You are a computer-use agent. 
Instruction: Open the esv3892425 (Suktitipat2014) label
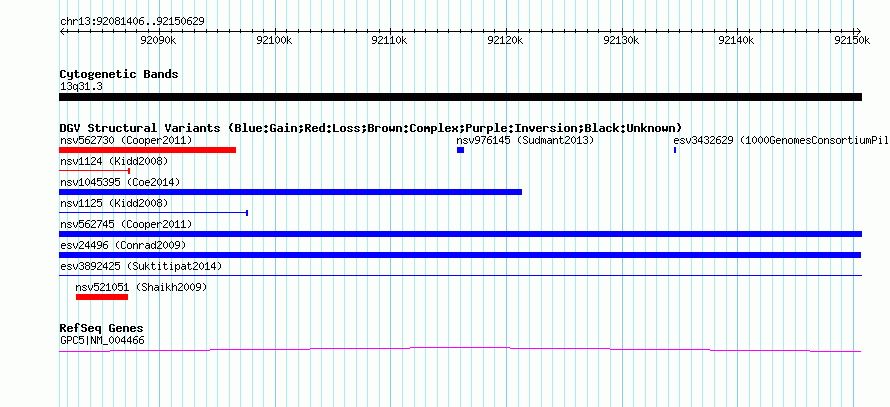141,266
